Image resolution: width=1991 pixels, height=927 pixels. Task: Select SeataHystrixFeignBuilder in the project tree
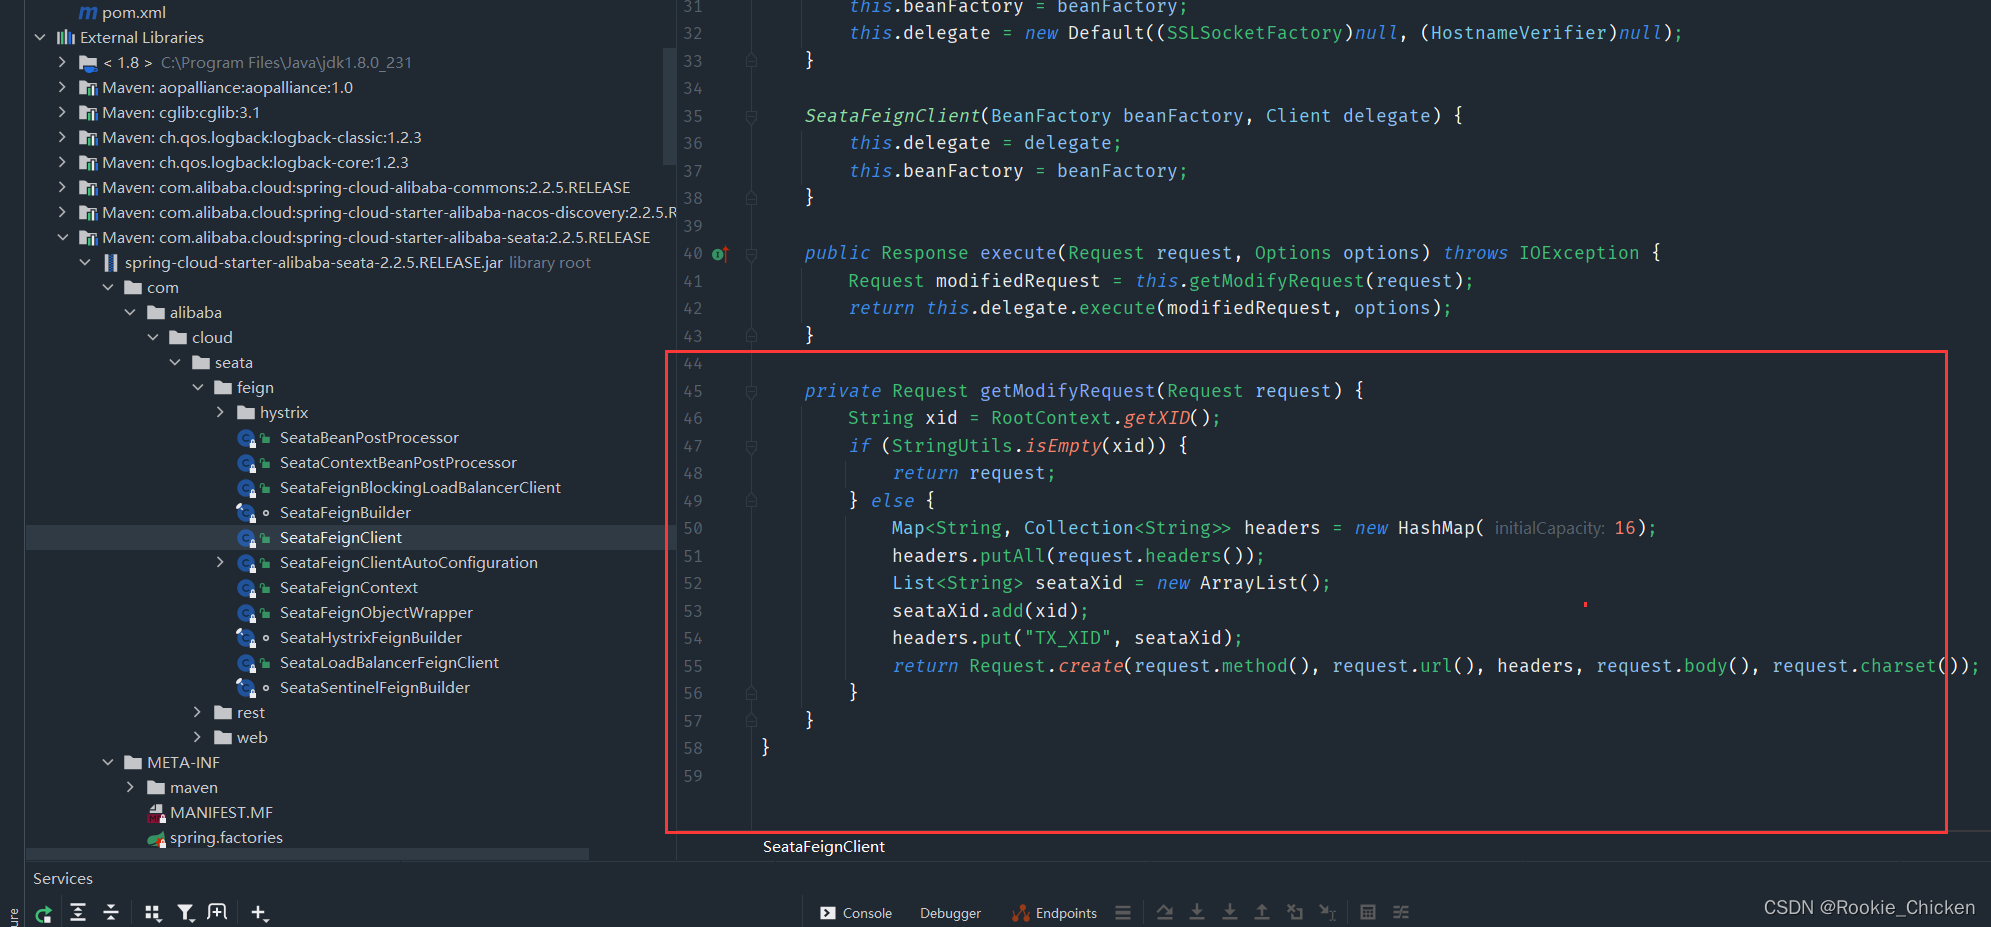(x=371, y=638)
